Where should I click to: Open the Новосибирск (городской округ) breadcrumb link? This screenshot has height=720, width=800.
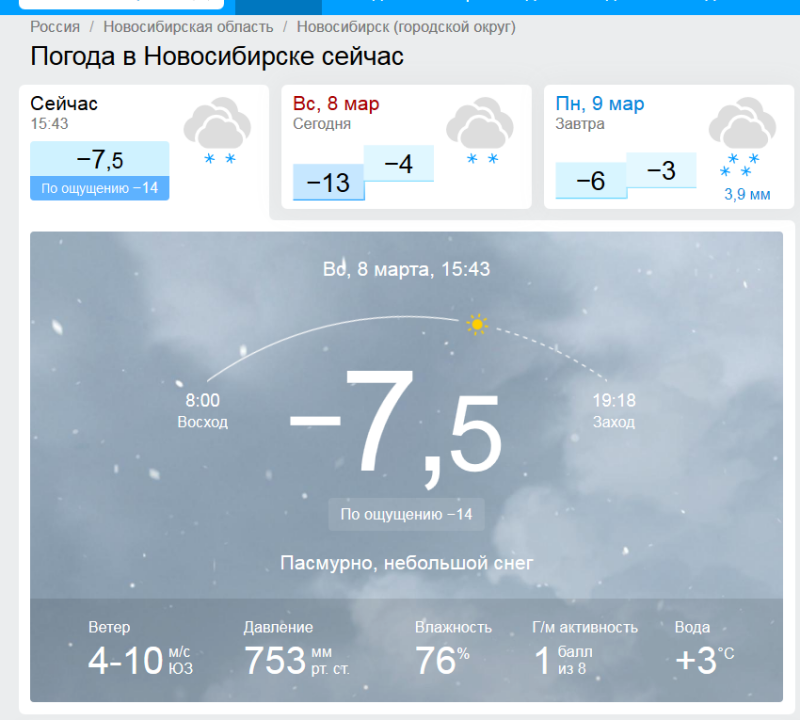tap(406, 27)
